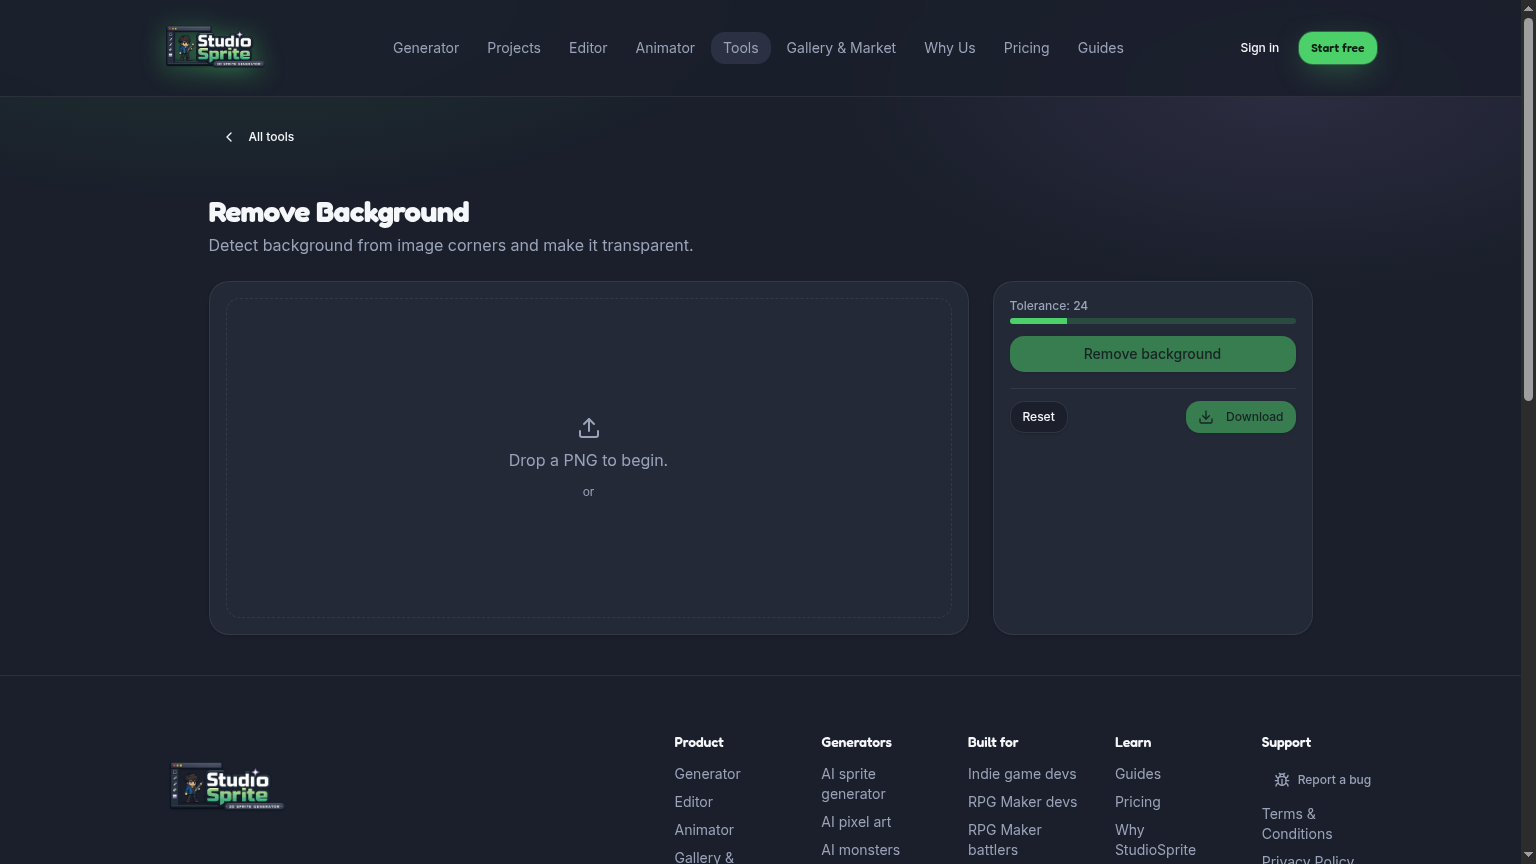Open Guides in the top navigation
1536x864 pixels.
(1101, 48)
